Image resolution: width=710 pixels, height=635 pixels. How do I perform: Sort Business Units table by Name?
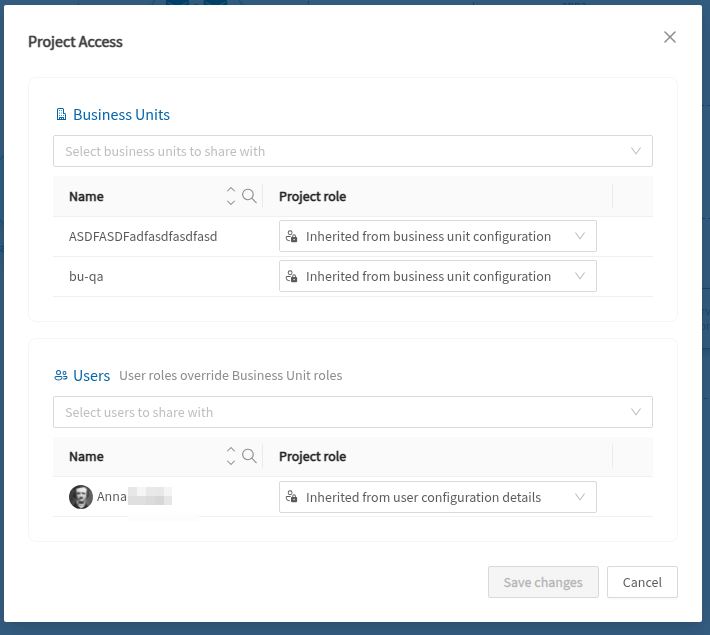231,197
